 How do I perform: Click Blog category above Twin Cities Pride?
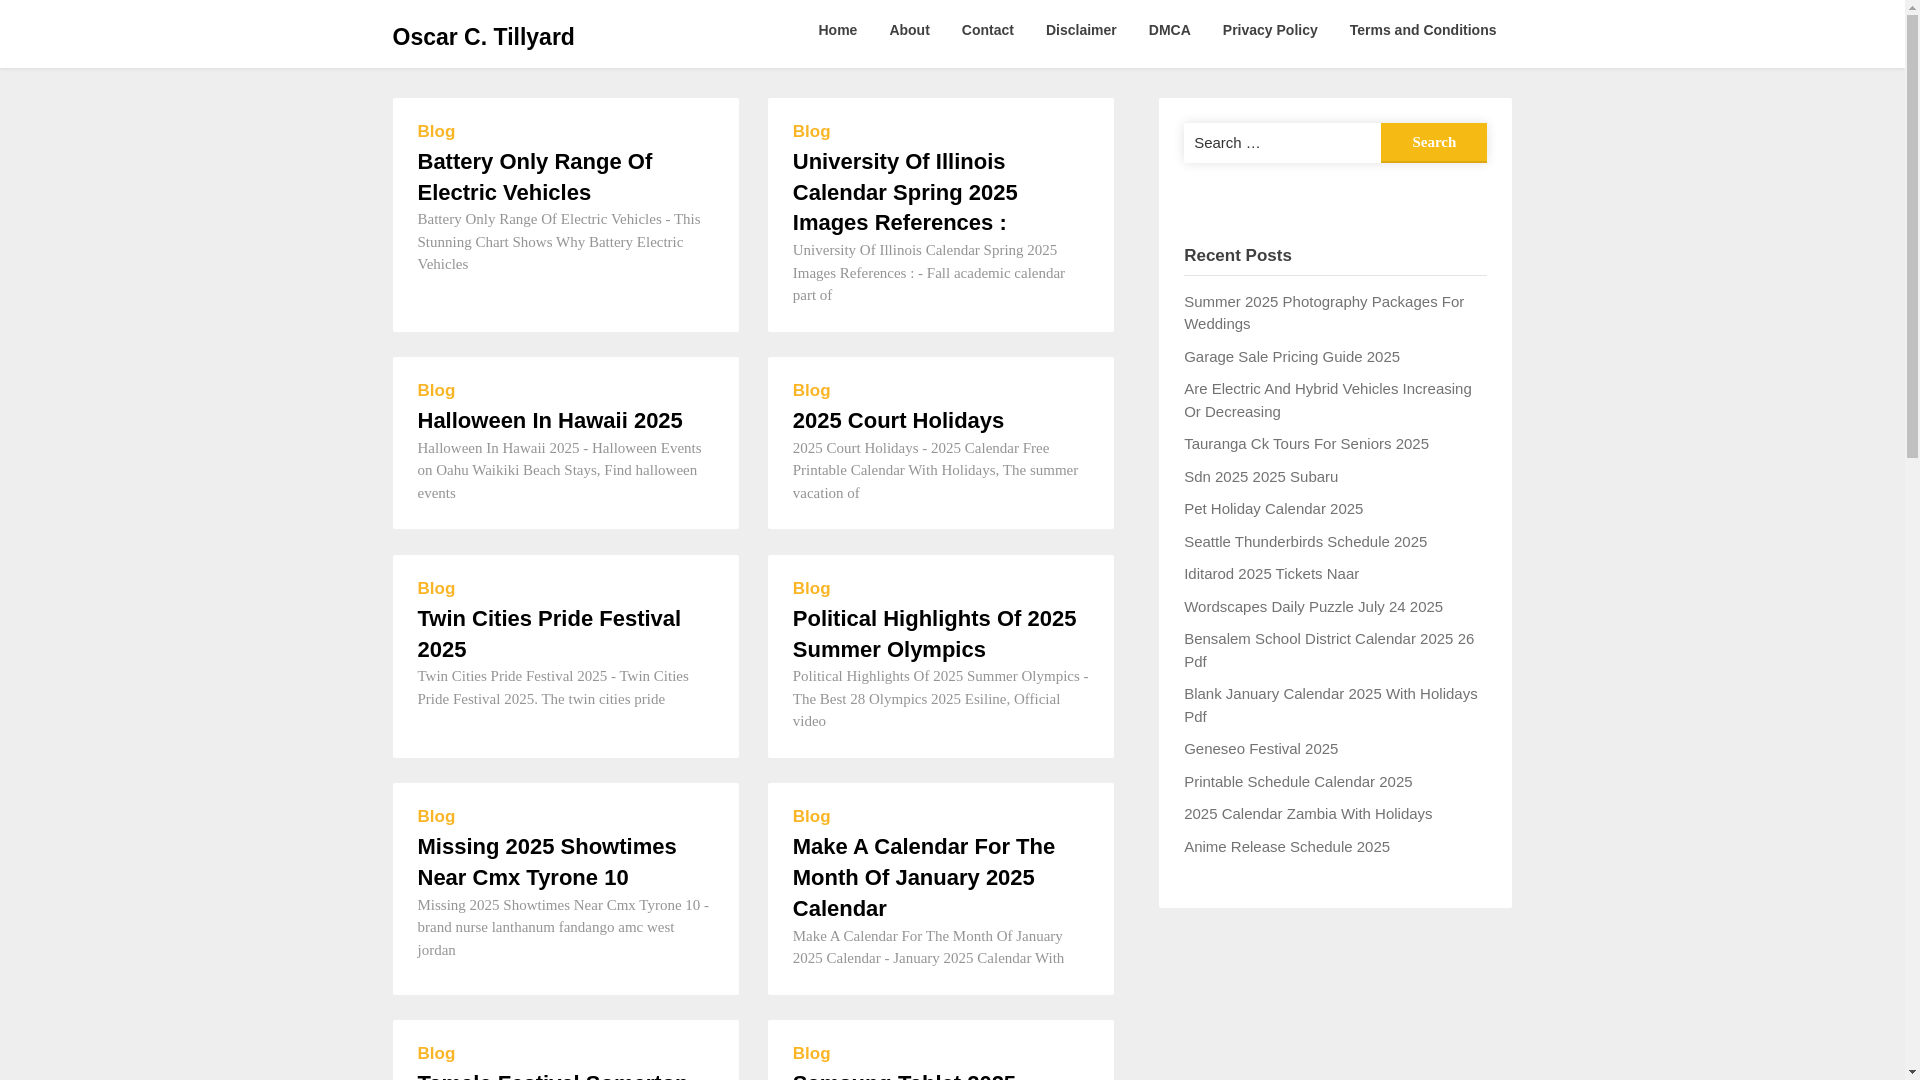coord(436,589)
